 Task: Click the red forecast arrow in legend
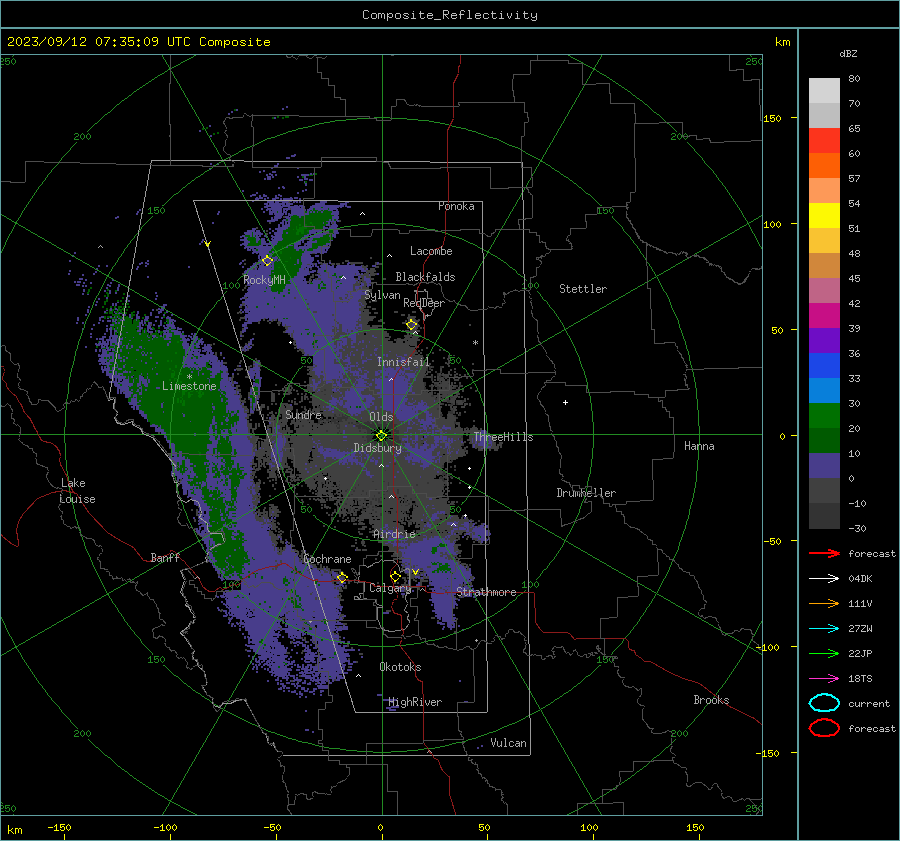[824, 553]
